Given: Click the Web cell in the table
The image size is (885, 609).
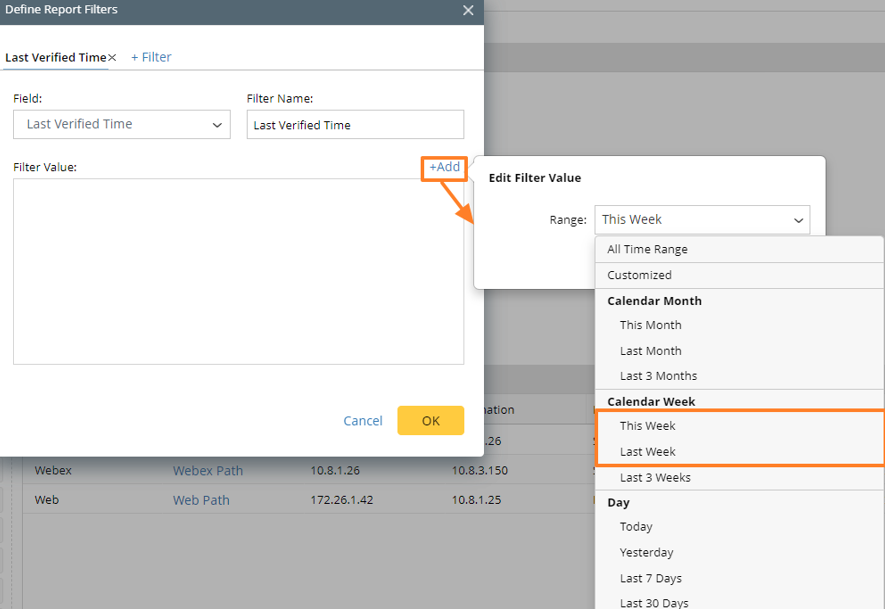Looking at the screenshot, I should pos(46,500).
